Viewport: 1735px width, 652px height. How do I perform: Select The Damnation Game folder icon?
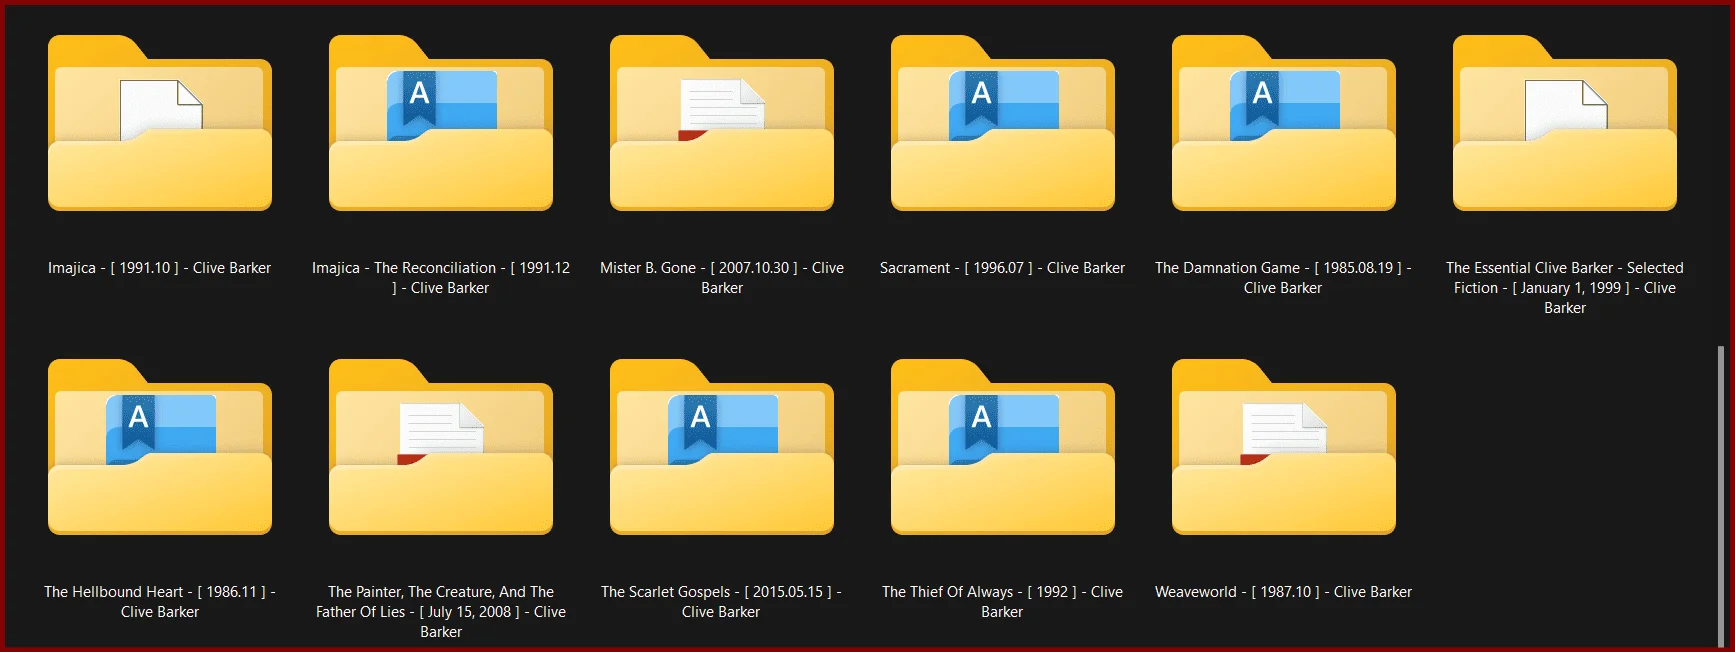coord(1284,123)
